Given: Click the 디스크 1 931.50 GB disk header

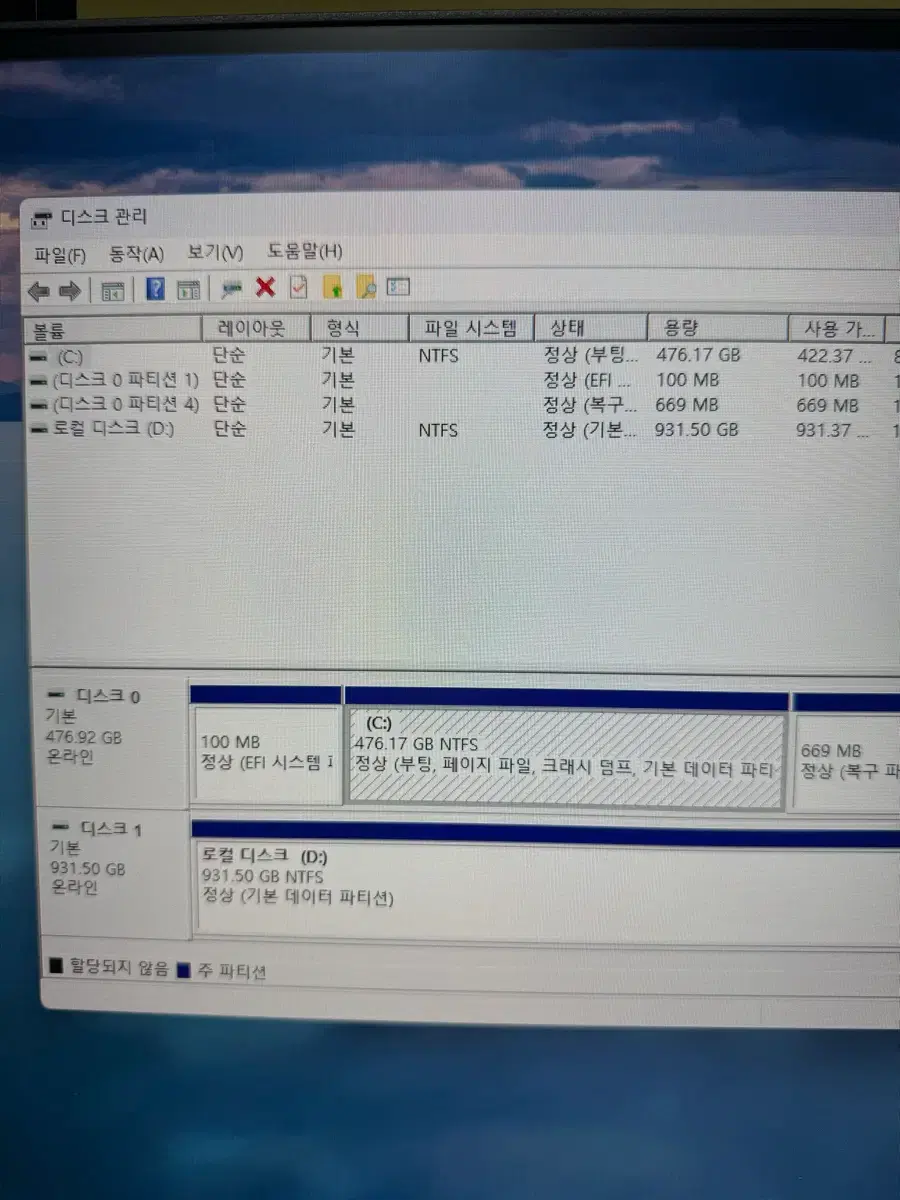Looking at the screenshot, I should pos(113,875).
